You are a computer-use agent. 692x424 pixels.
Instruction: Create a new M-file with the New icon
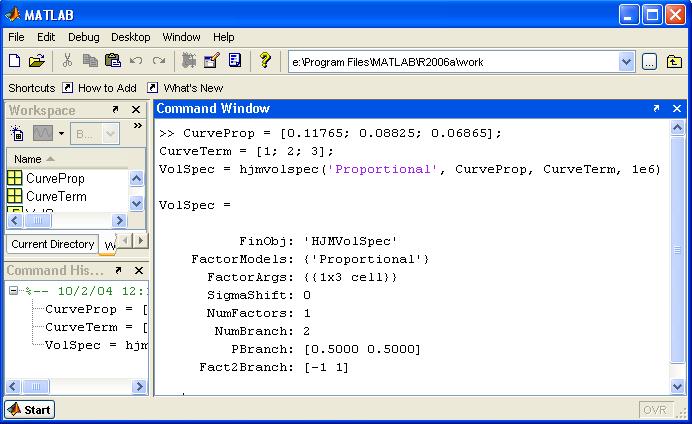(x=15, y=60)
